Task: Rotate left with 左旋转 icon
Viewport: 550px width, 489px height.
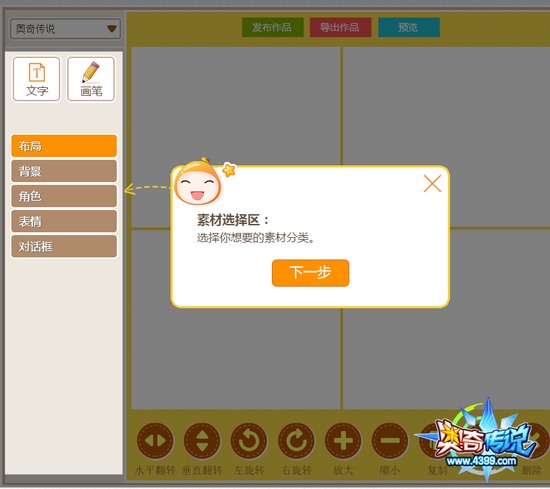Action: point(249,441)
